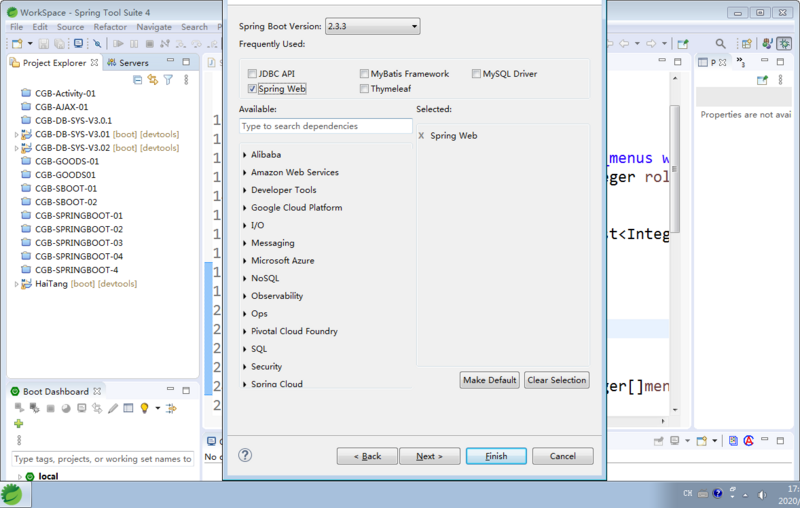
Task: Select the Debug perspective bug icon
Action: (784, 44)
